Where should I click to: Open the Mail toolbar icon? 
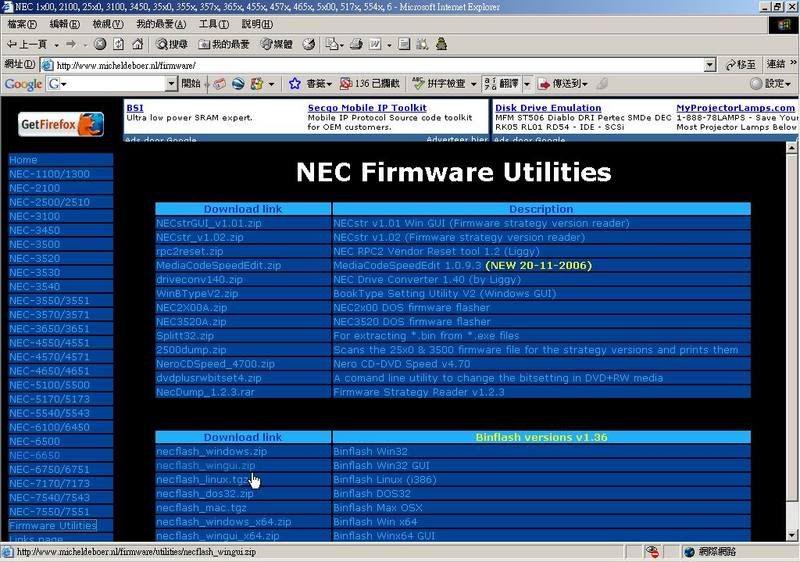coord(332,44)
